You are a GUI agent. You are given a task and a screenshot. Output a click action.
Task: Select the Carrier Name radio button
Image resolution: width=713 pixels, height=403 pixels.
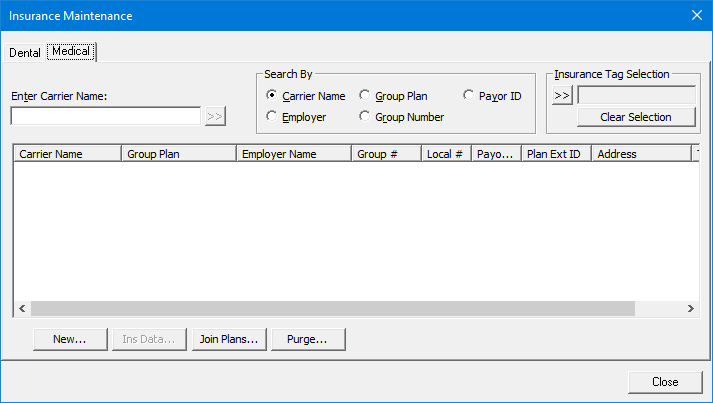pyautogui.click(x=272, y=96)
